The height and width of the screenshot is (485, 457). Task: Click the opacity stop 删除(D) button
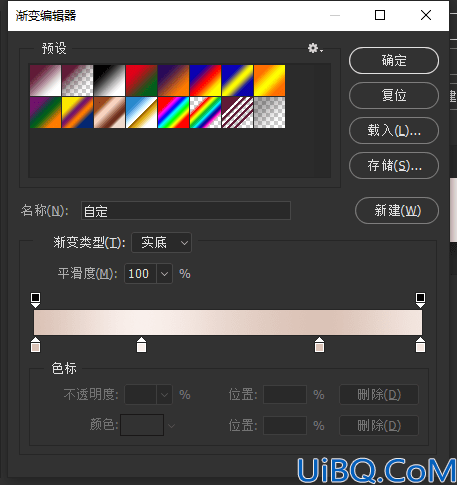click(379, 395)
